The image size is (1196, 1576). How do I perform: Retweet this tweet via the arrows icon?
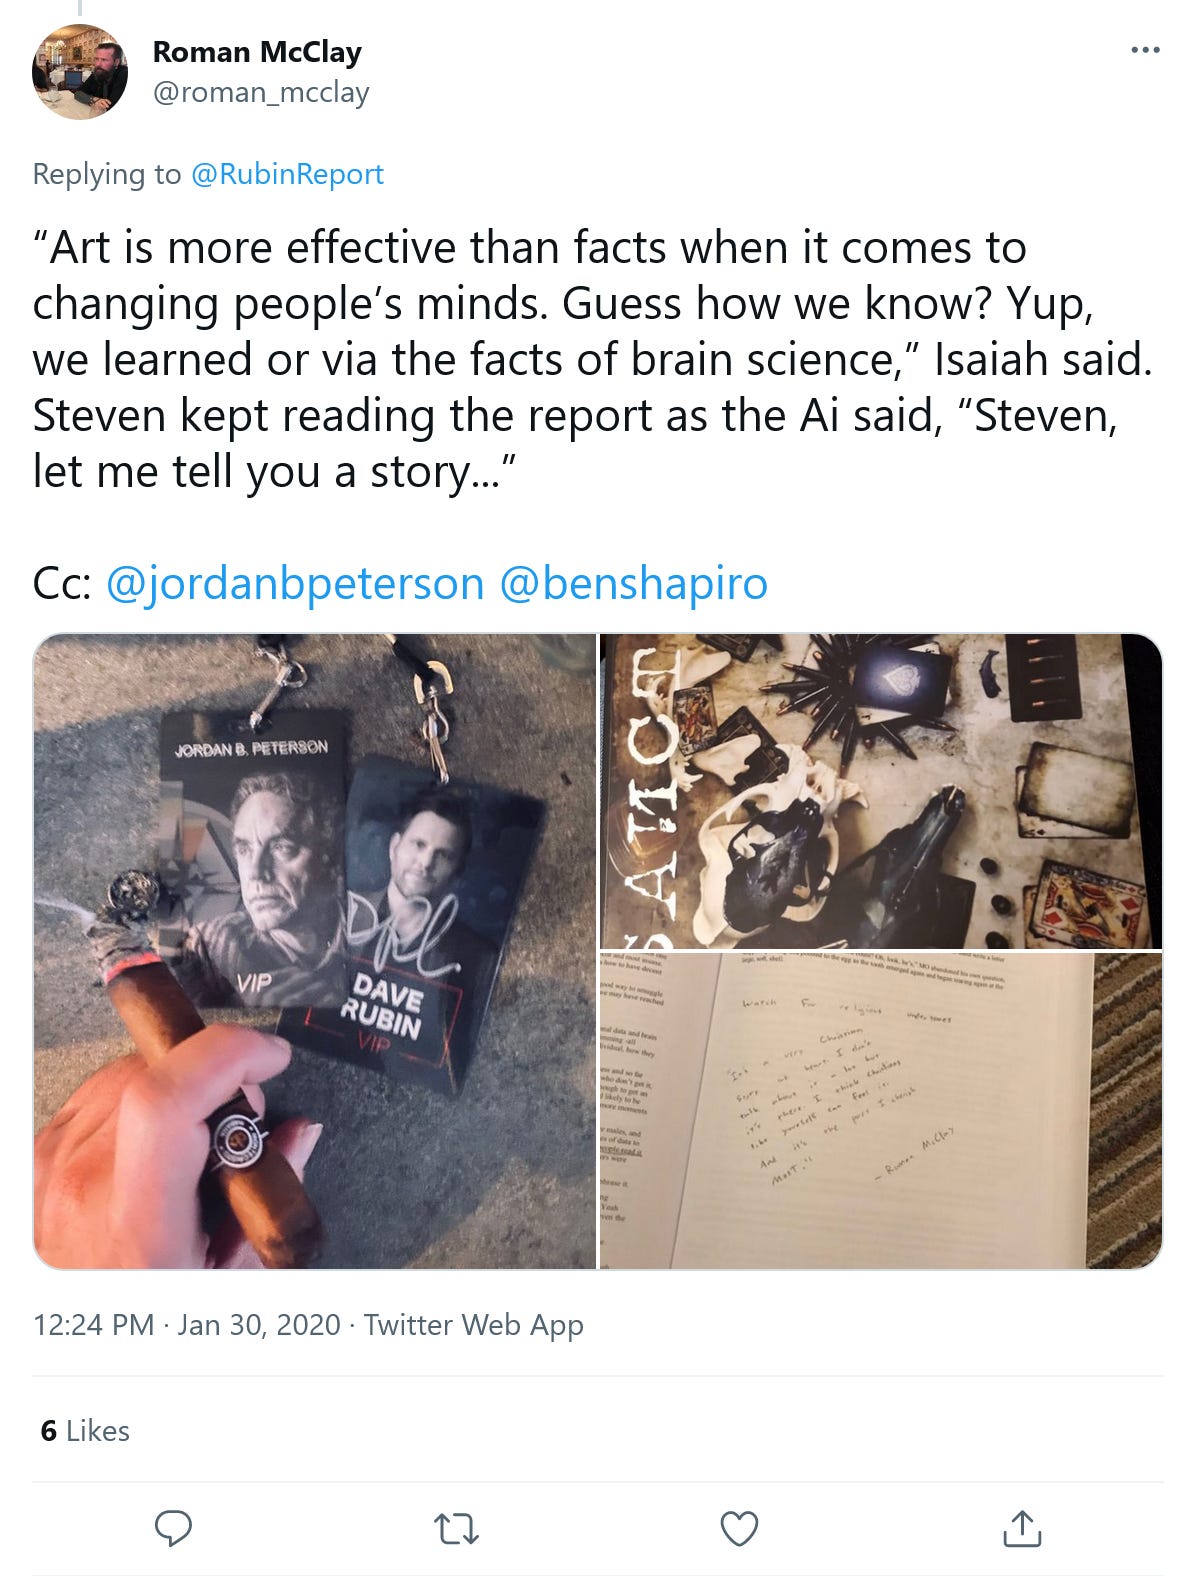point(456,1528)
